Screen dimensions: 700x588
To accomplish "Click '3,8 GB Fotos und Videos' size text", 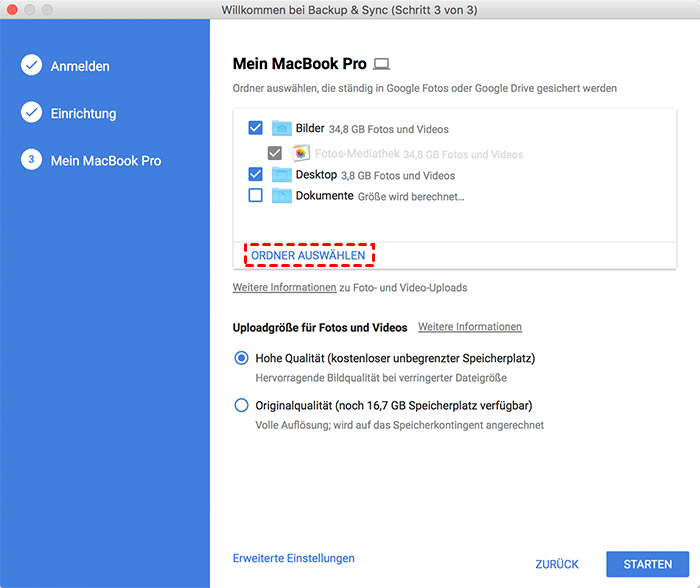I will point(398,175).
